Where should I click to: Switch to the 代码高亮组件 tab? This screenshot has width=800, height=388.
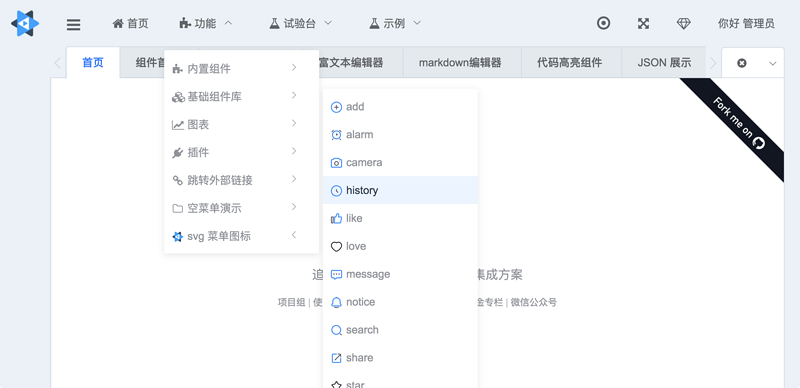pyautogui.click(x=569, y=63)
